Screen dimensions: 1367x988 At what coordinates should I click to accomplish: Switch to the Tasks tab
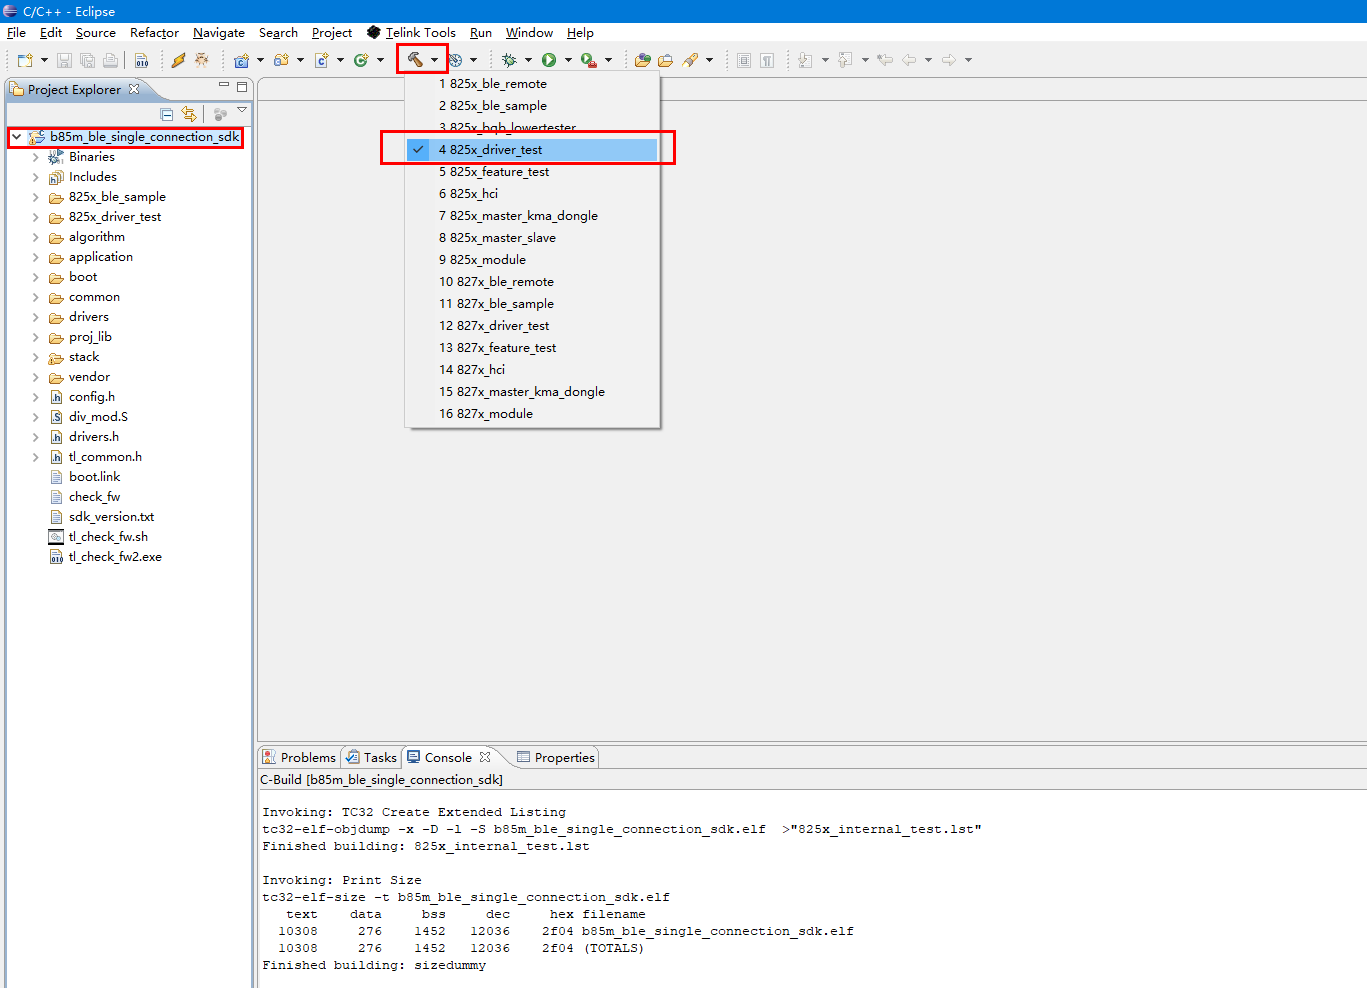coord(371,758)
